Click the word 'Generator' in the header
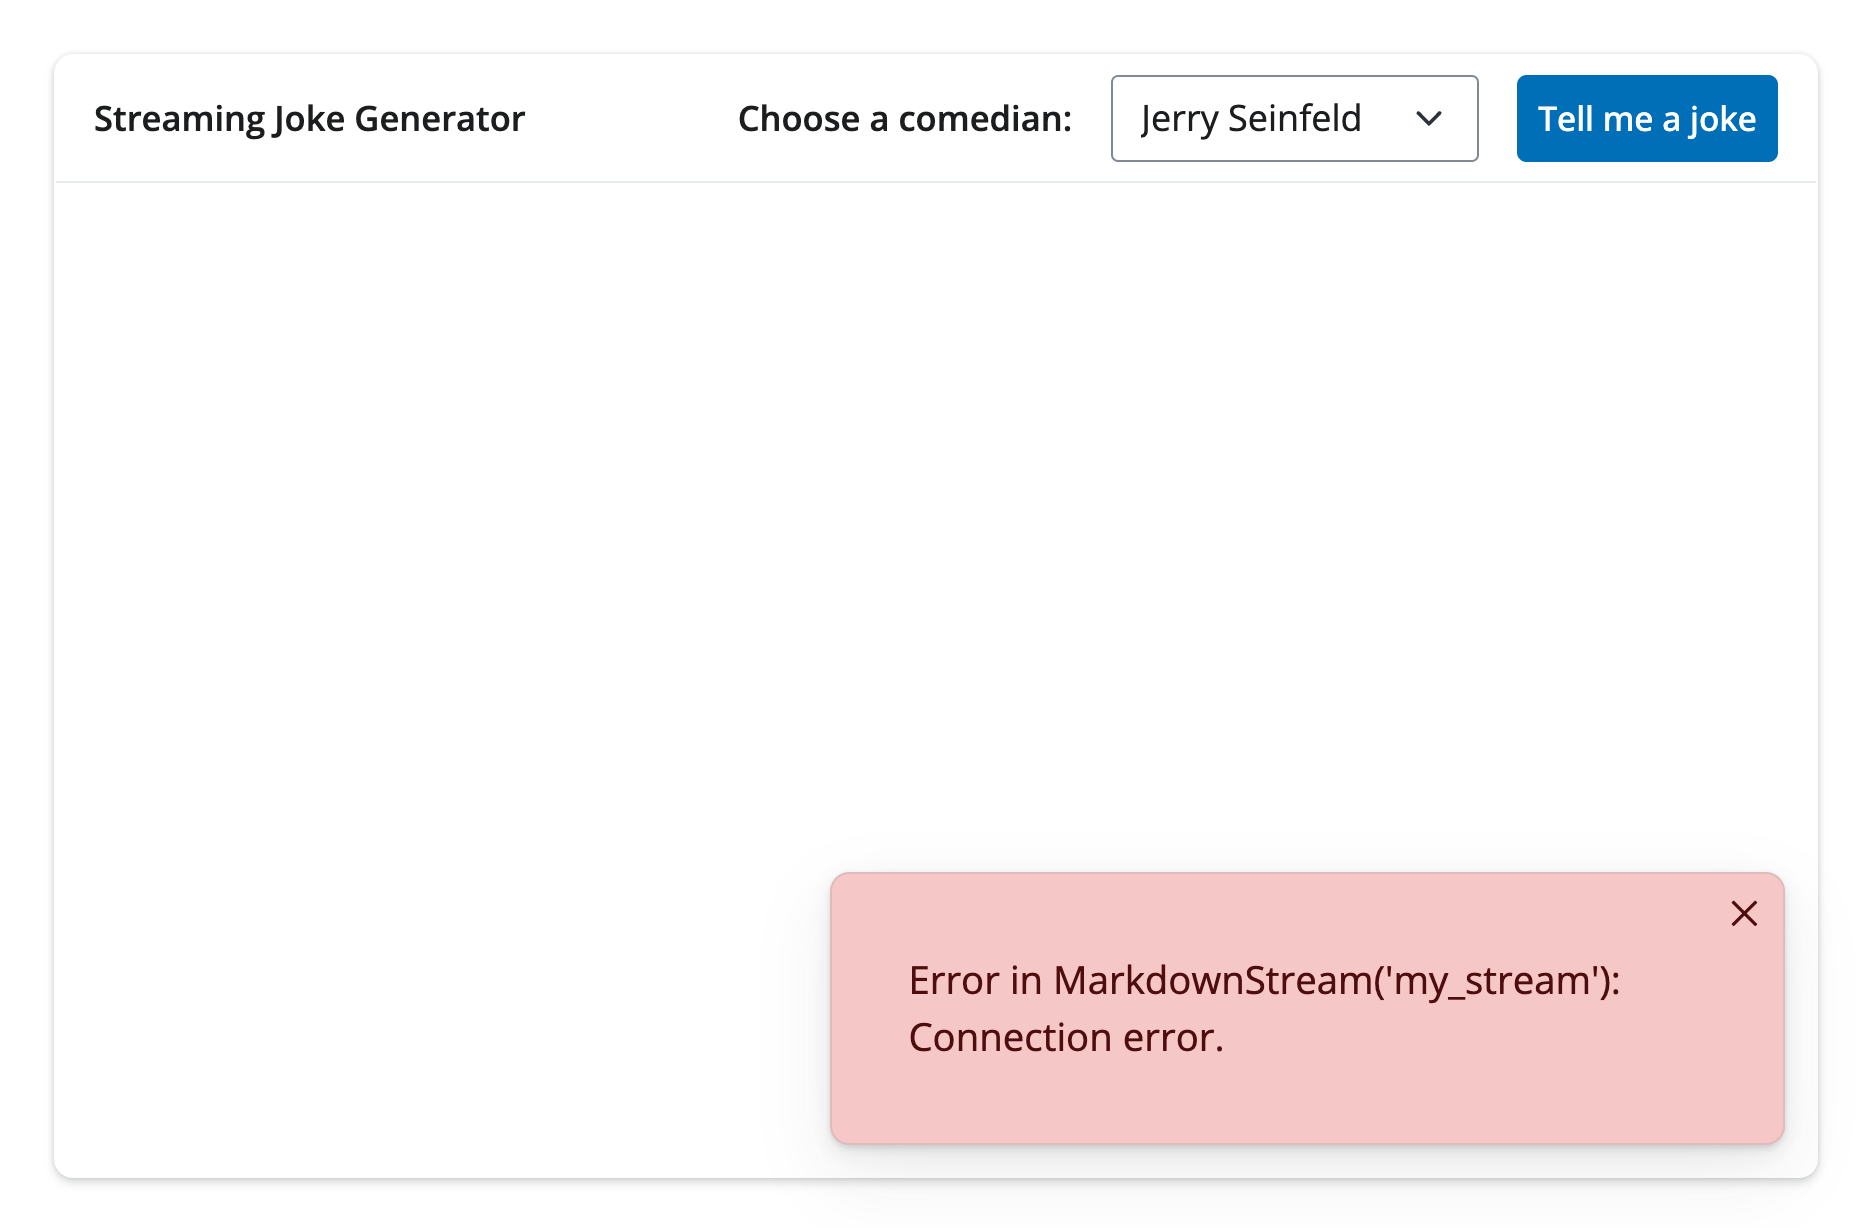 coord(439,119)
